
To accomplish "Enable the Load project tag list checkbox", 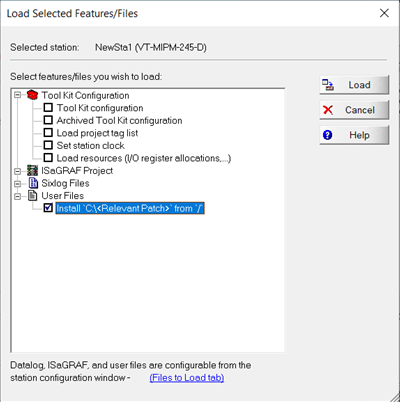I will point(48,133).
